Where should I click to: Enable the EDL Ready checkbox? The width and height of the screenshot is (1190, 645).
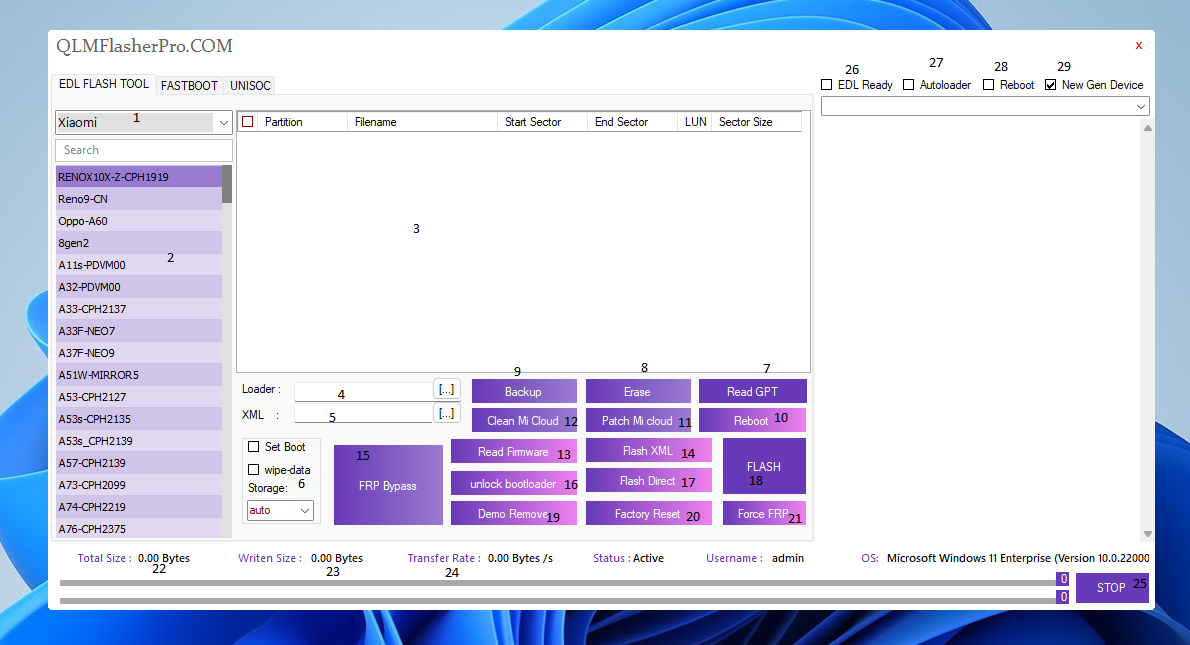826,85
